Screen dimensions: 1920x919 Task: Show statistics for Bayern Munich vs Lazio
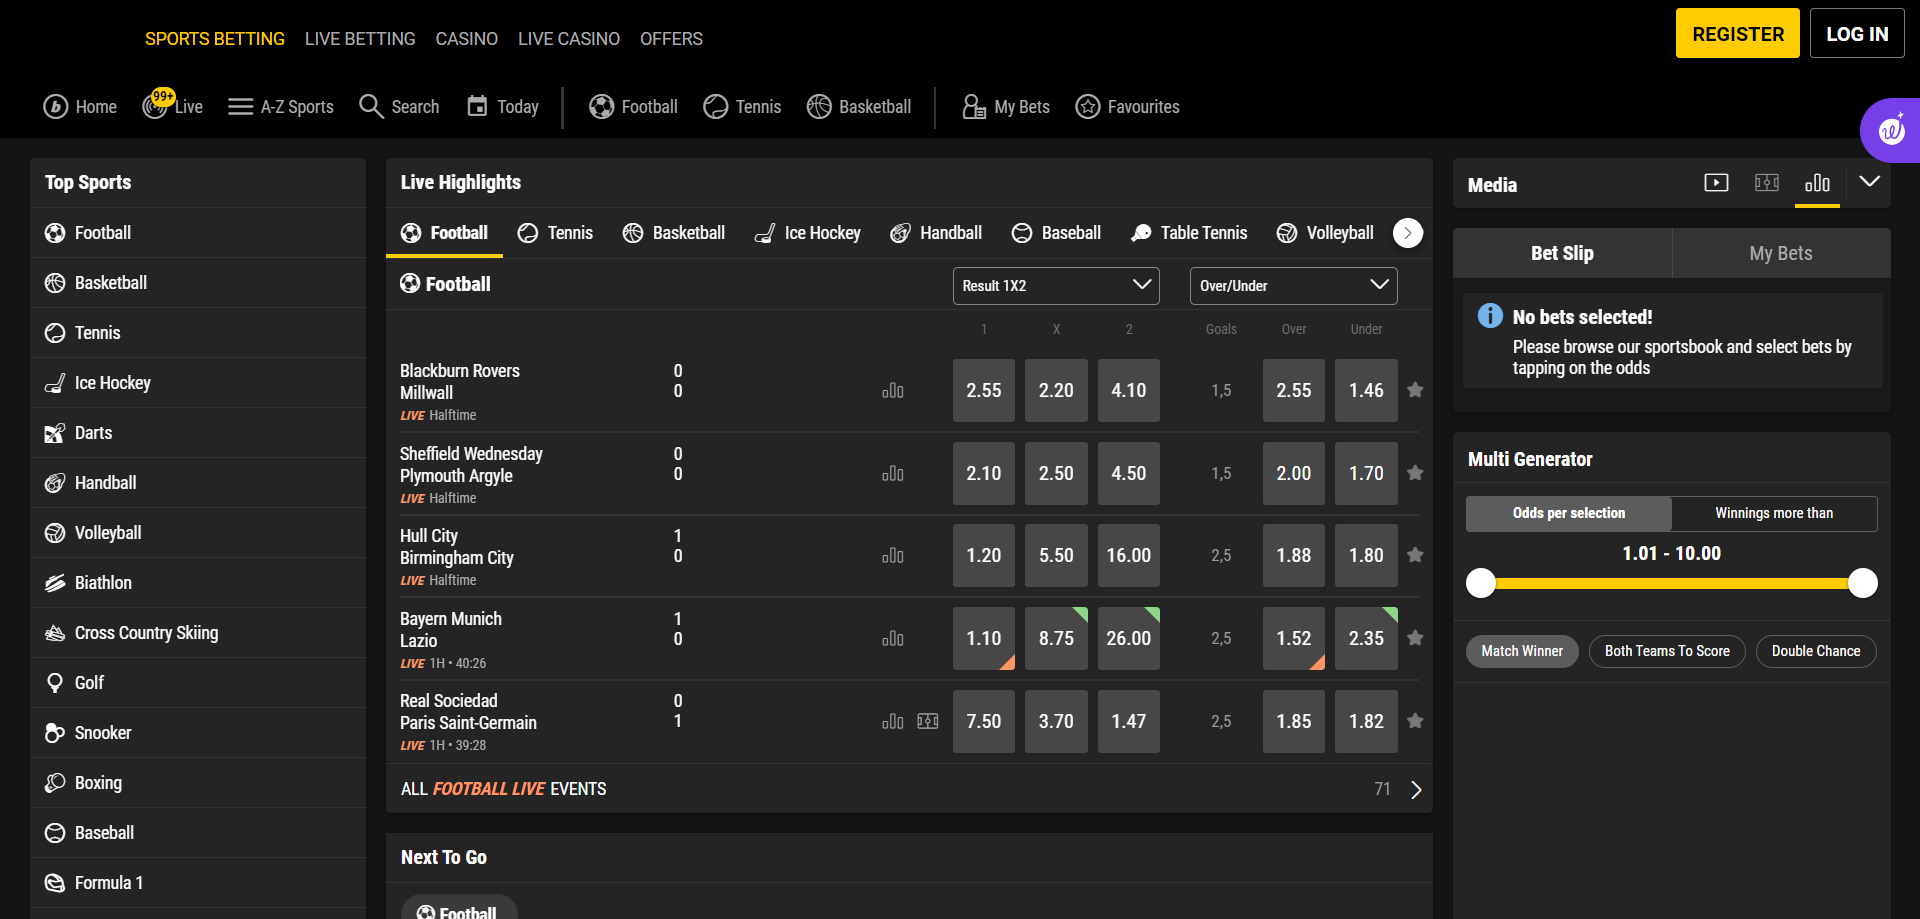coord(893,639)
